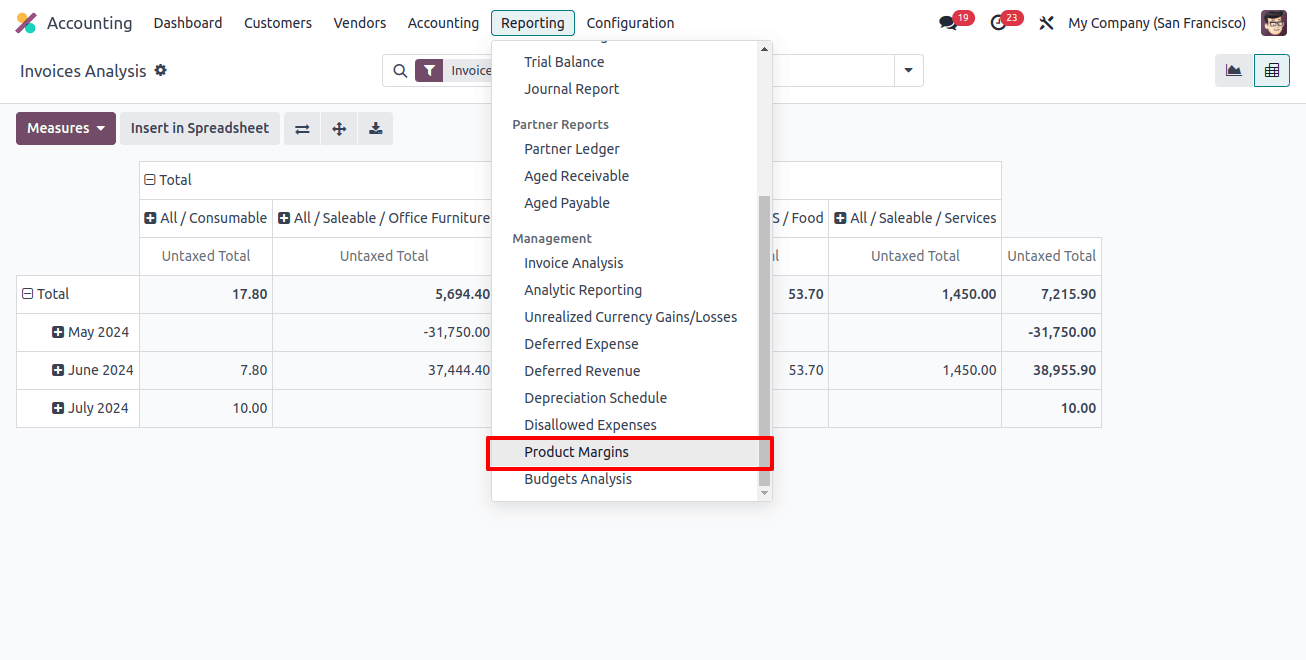1306x660 pixels.
Task: Close the Reporting menu
Action: 533,23
